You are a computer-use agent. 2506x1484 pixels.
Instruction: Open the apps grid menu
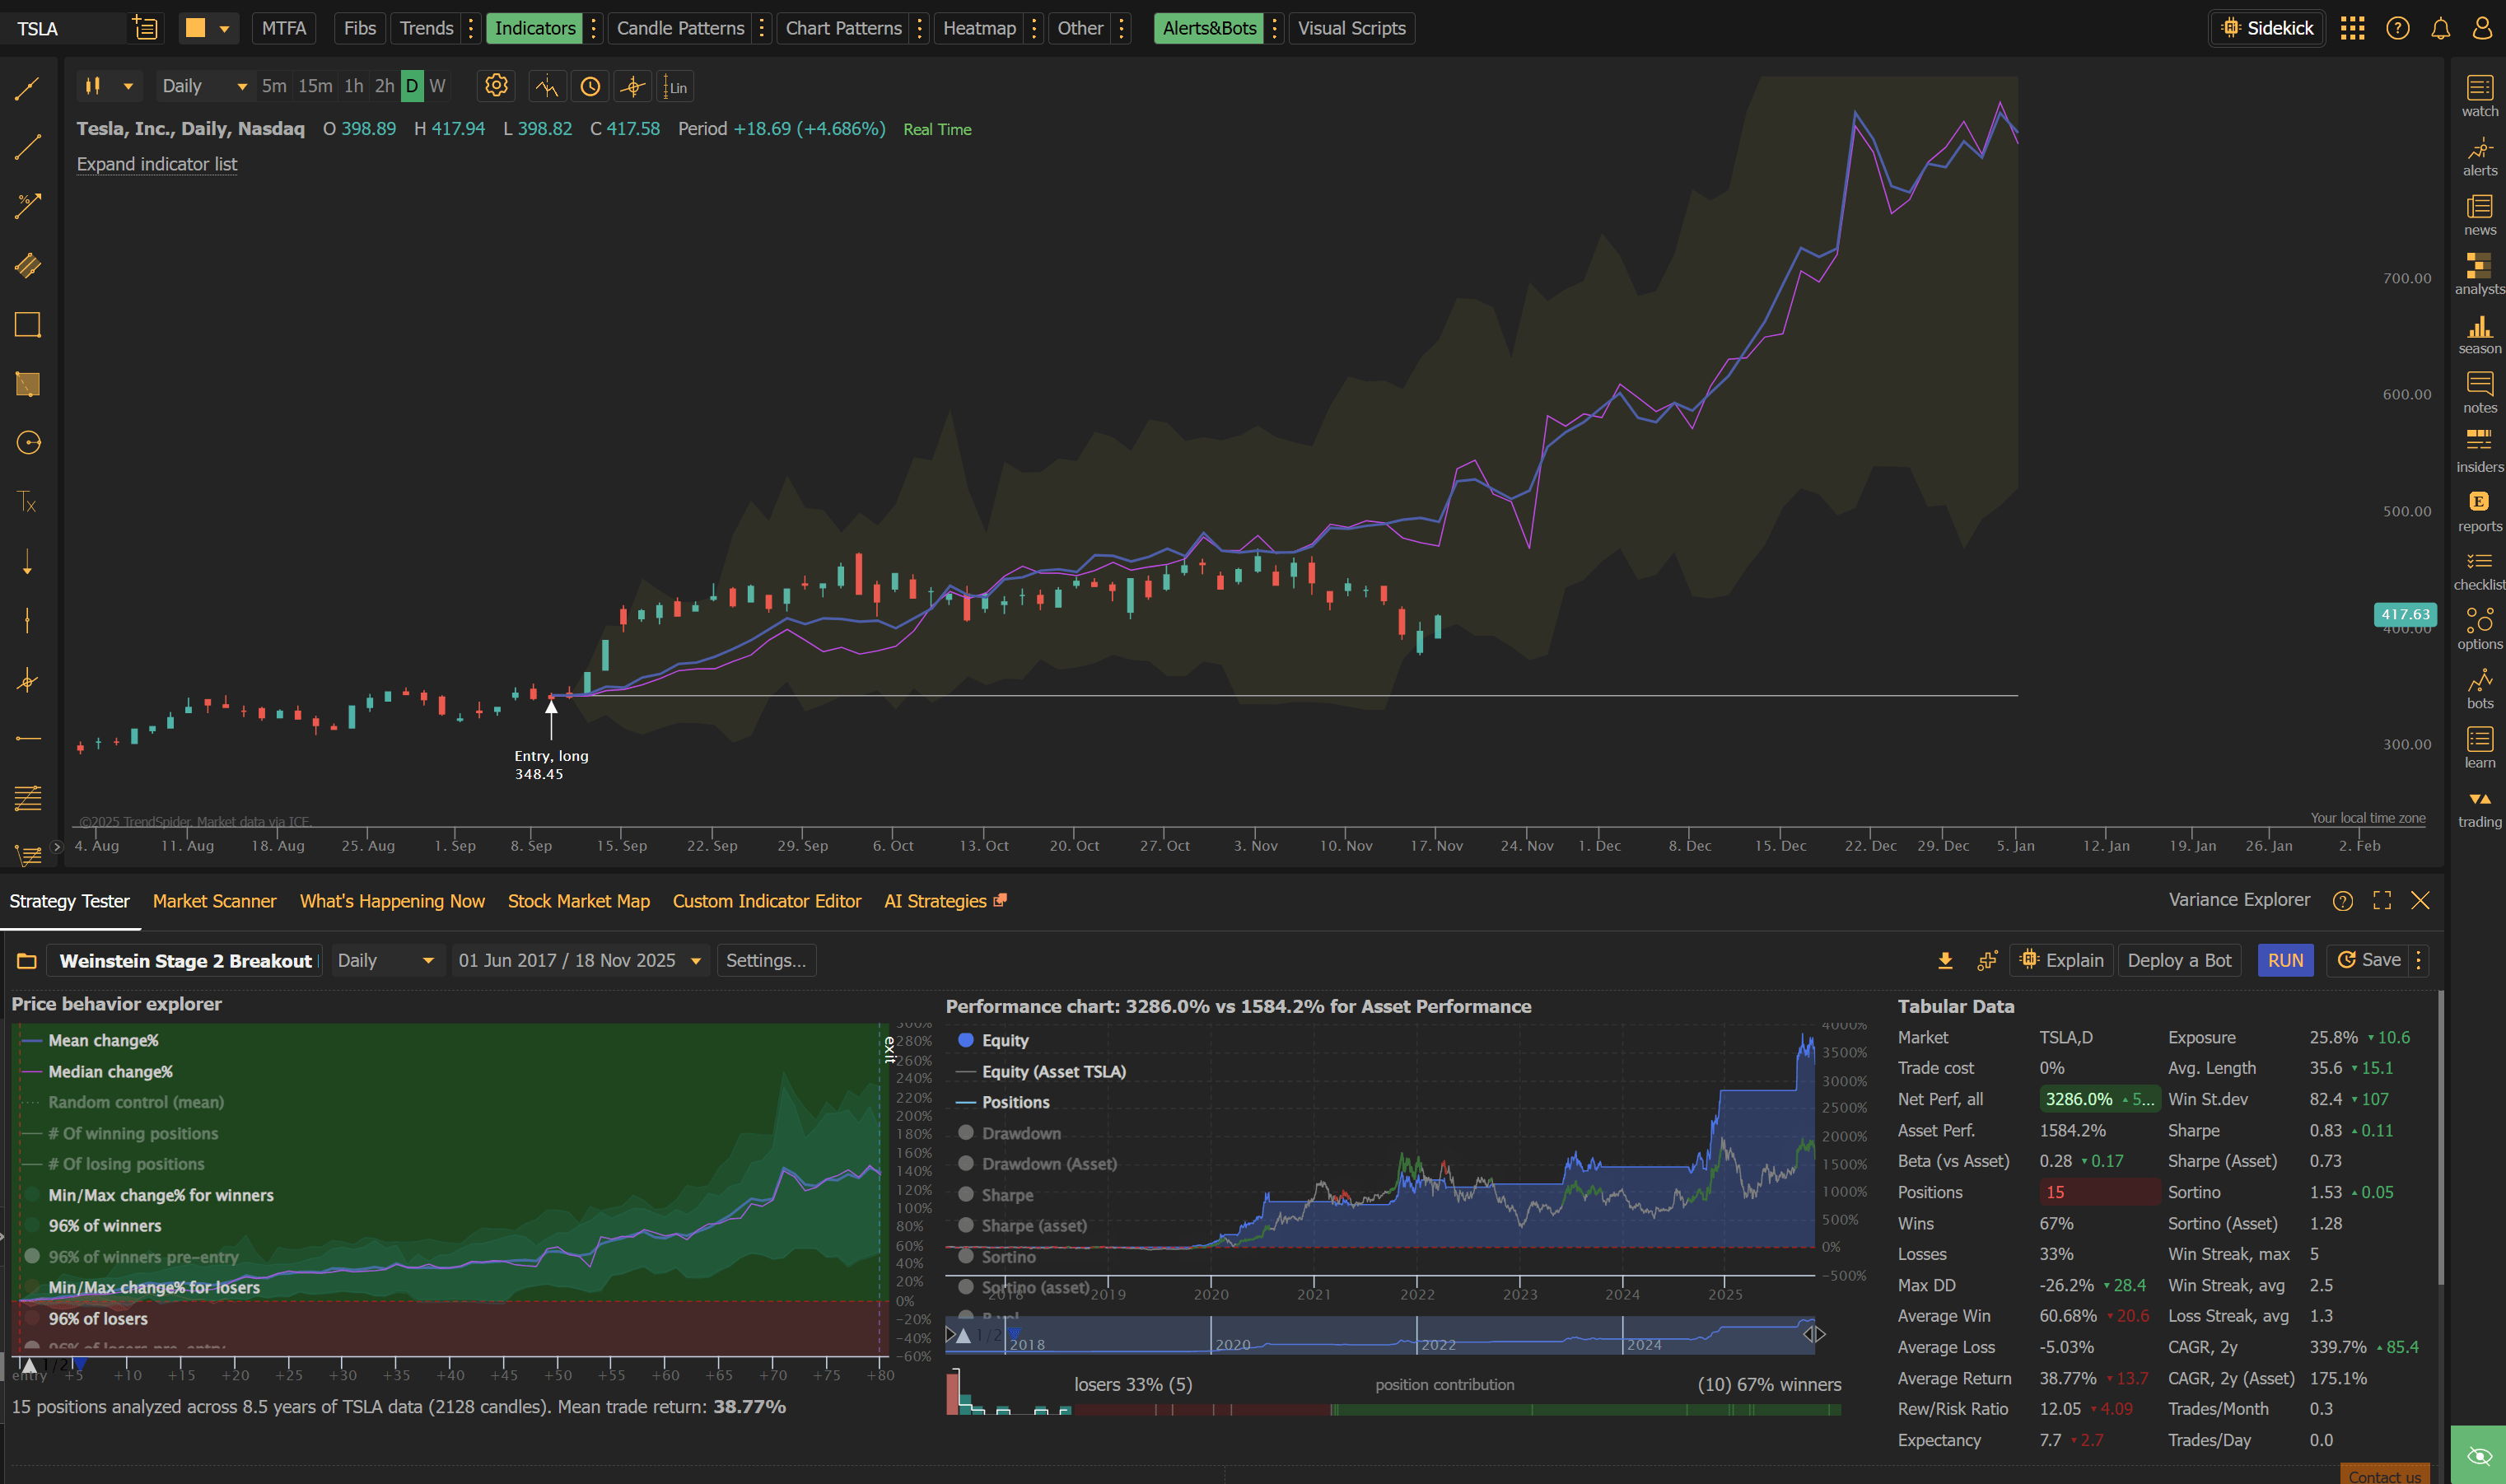(2352, 28)
